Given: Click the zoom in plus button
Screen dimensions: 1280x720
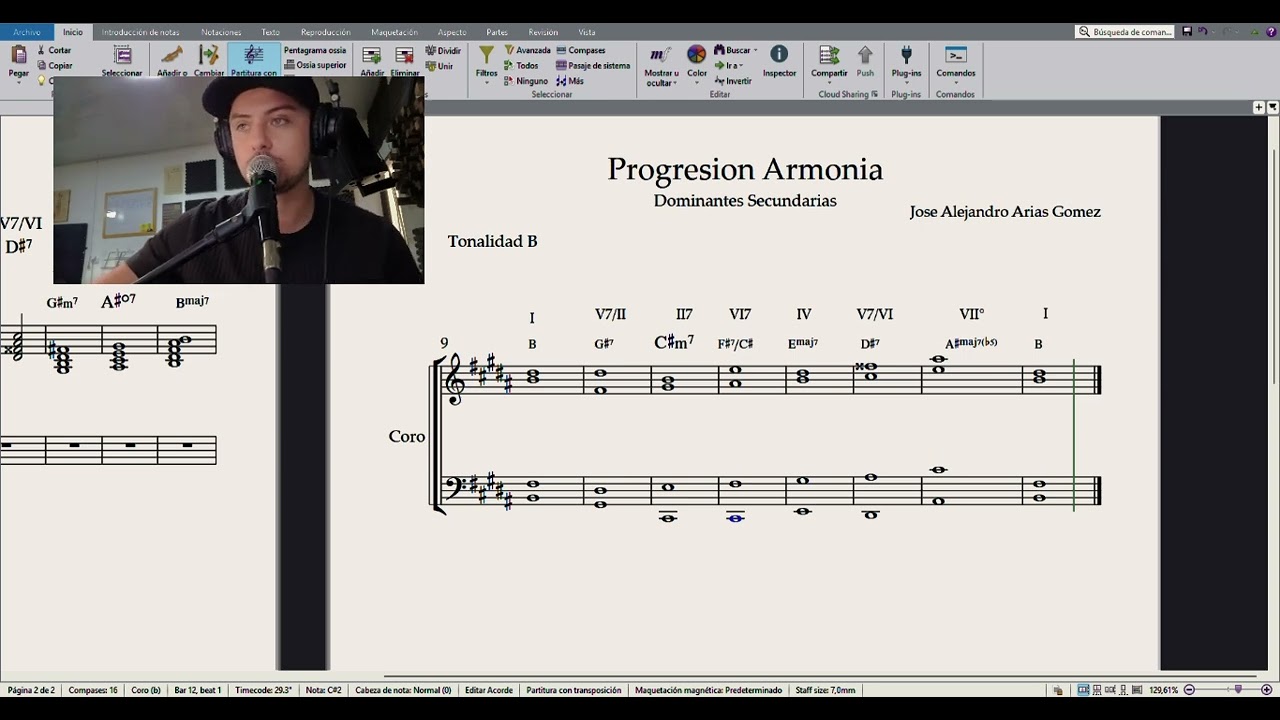Looking at the screenshot, I should tap(1267, 690).
